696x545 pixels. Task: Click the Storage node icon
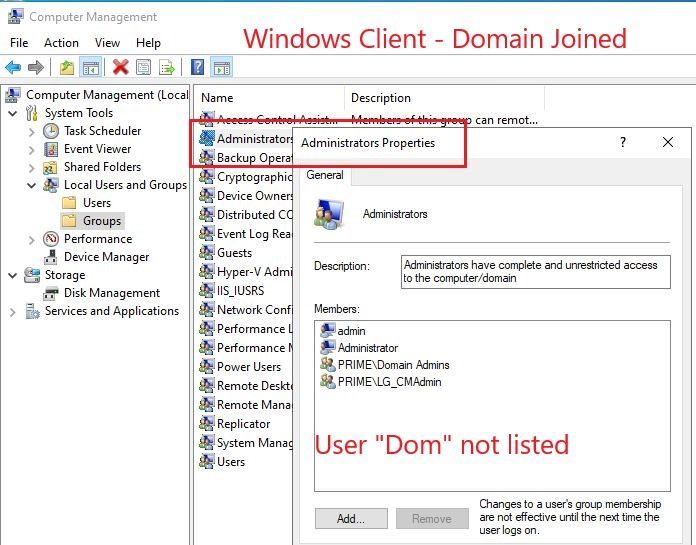[x=32, y=275]
